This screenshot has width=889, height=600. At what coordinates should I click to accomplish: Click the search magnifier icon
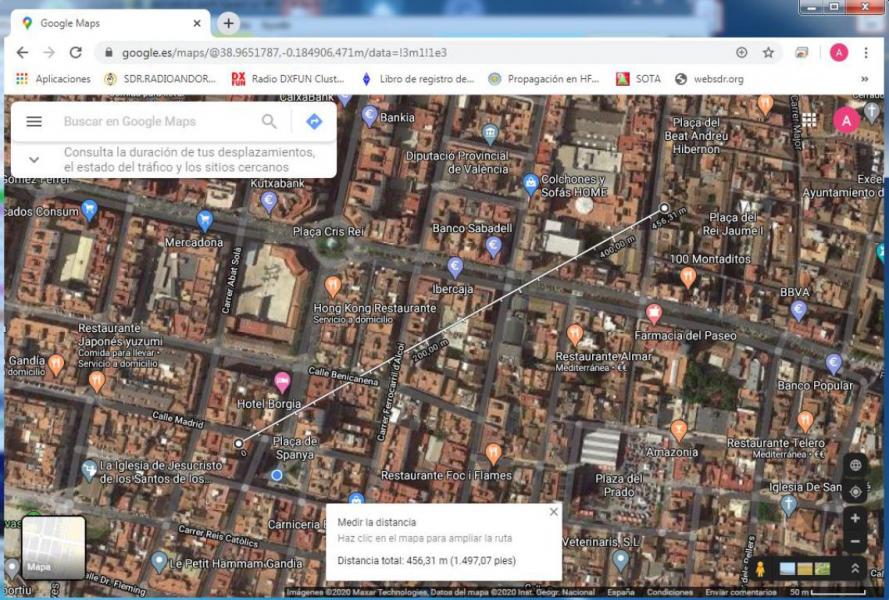[x=269, y=122]
